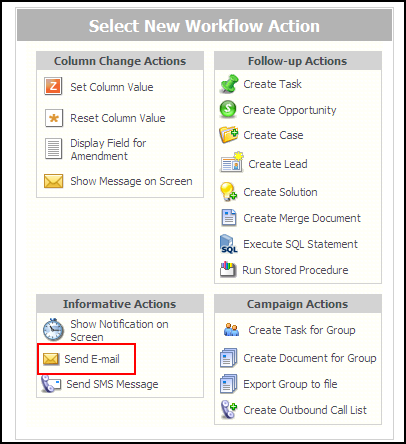The image size is (406, 444).
Task: Click the green pushpin Create Task icon
Action: 229,84
